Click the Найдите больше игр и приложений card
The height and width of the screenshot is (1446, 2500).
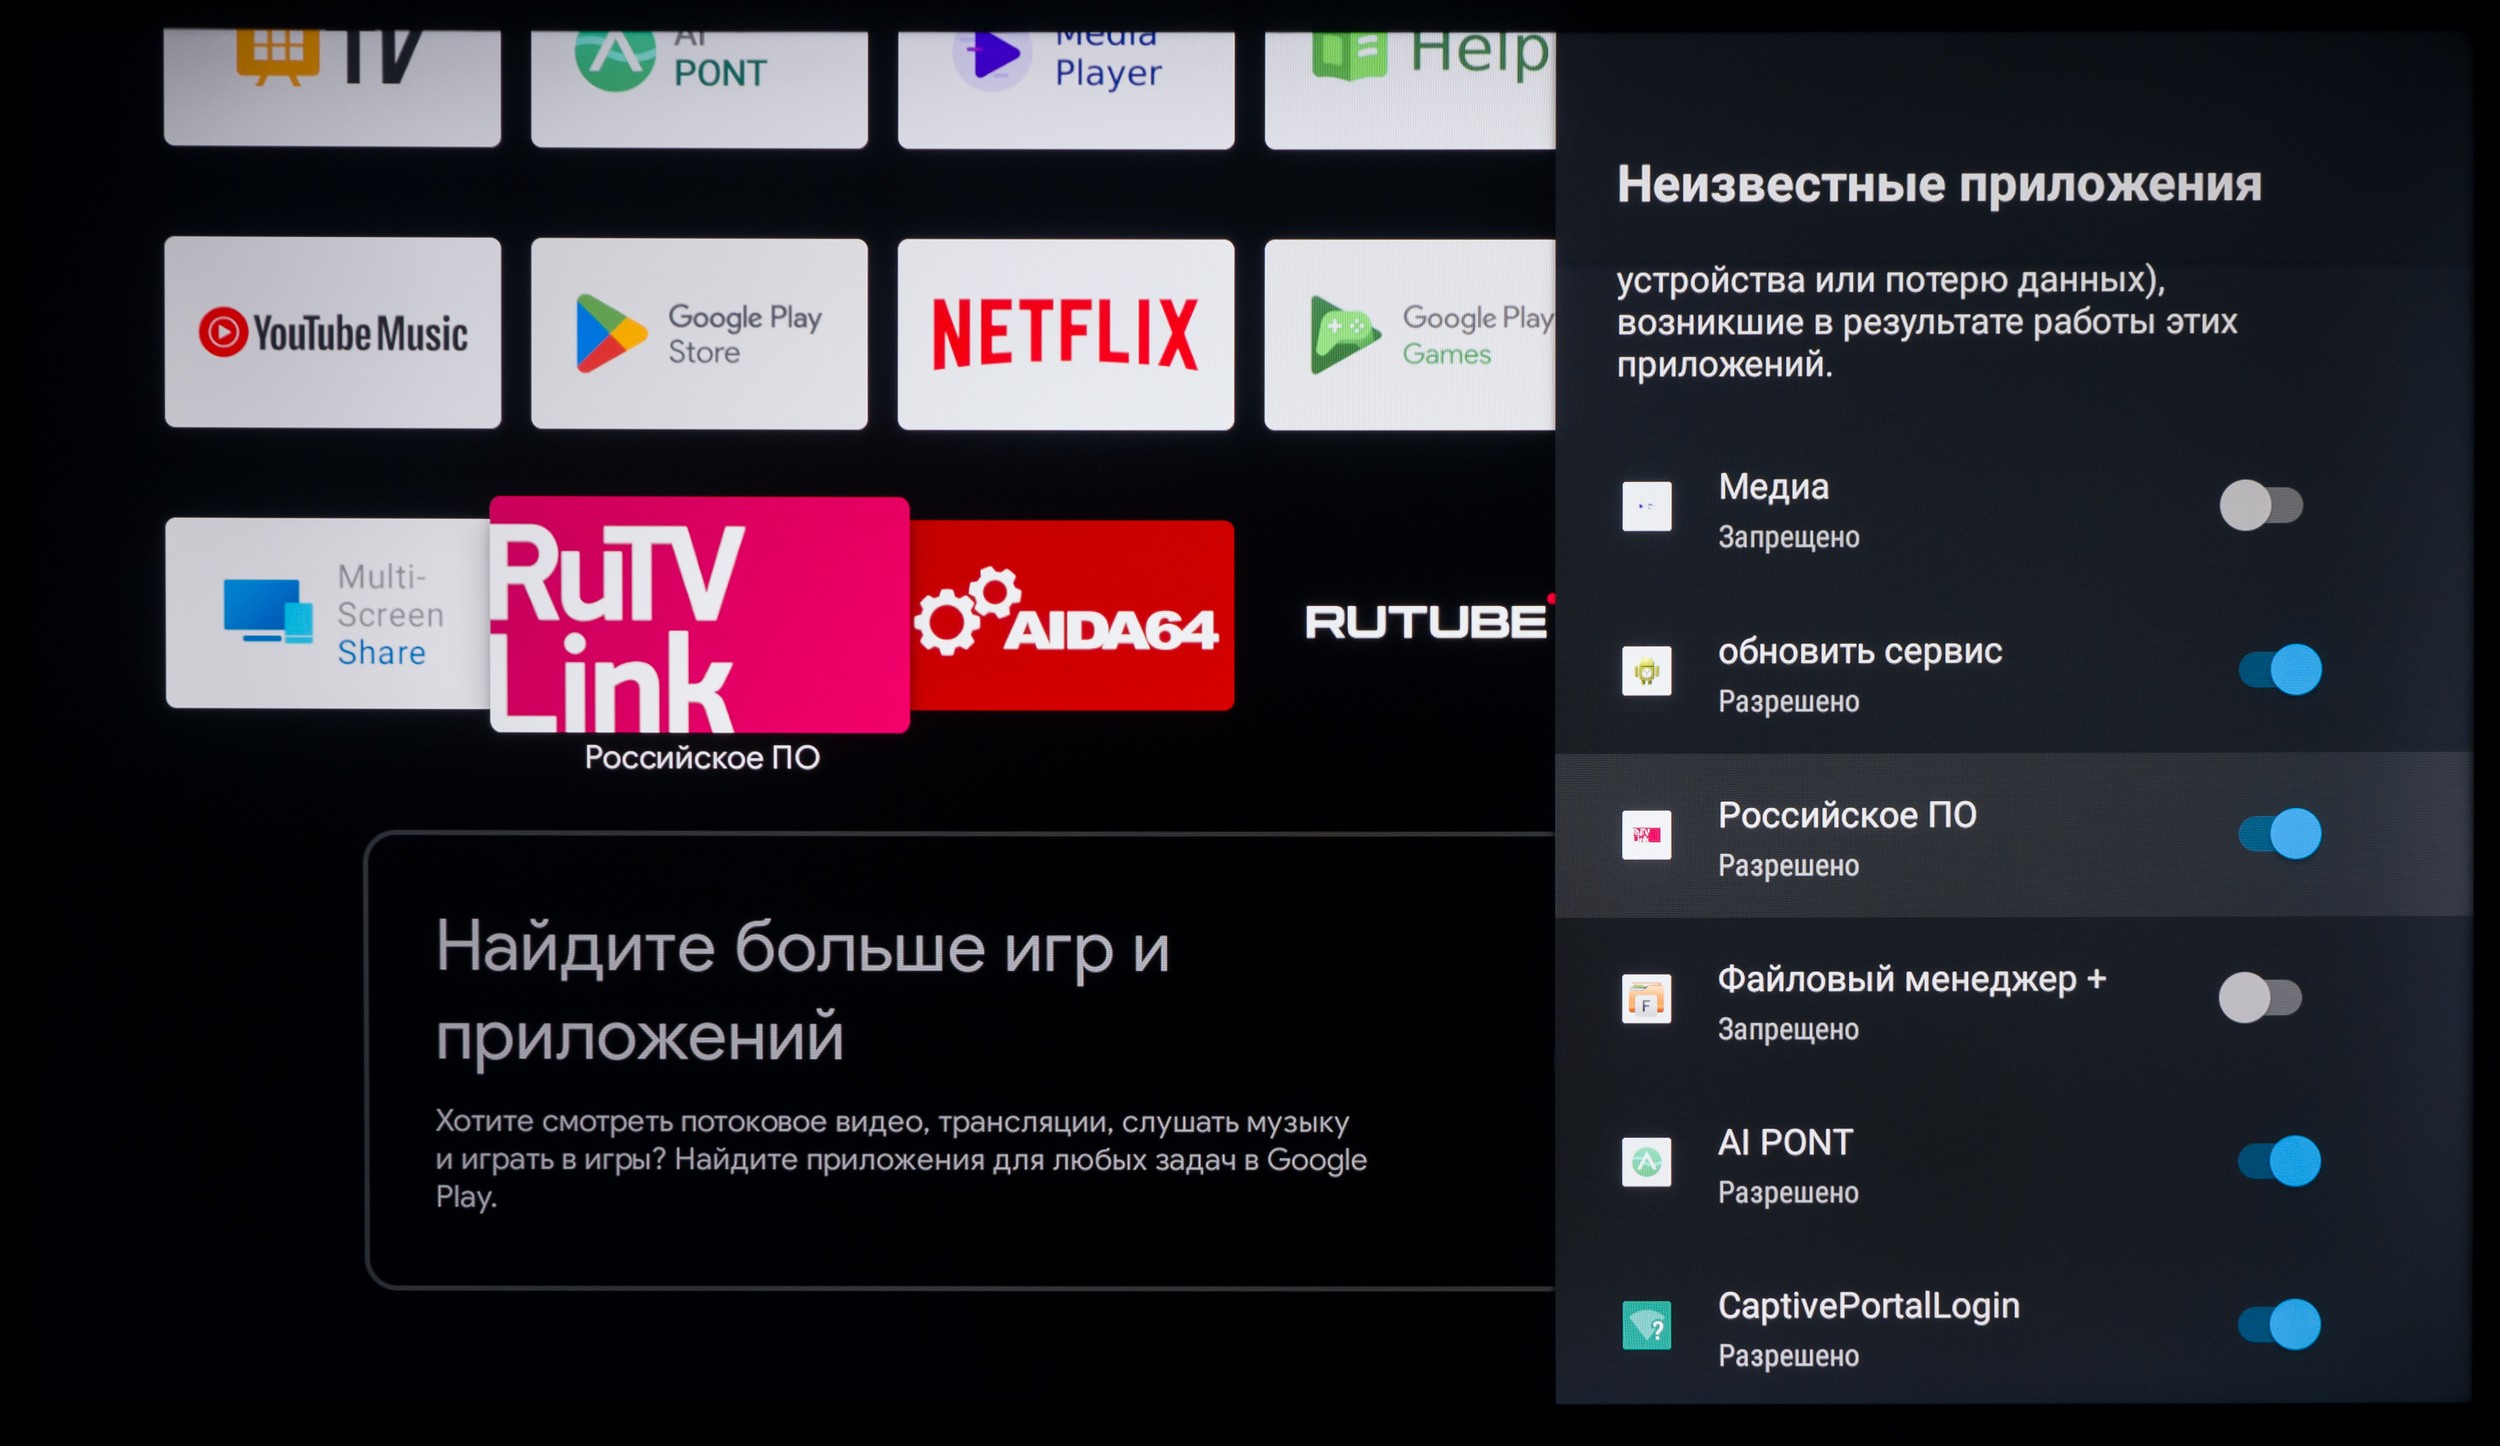point(960,1060)
